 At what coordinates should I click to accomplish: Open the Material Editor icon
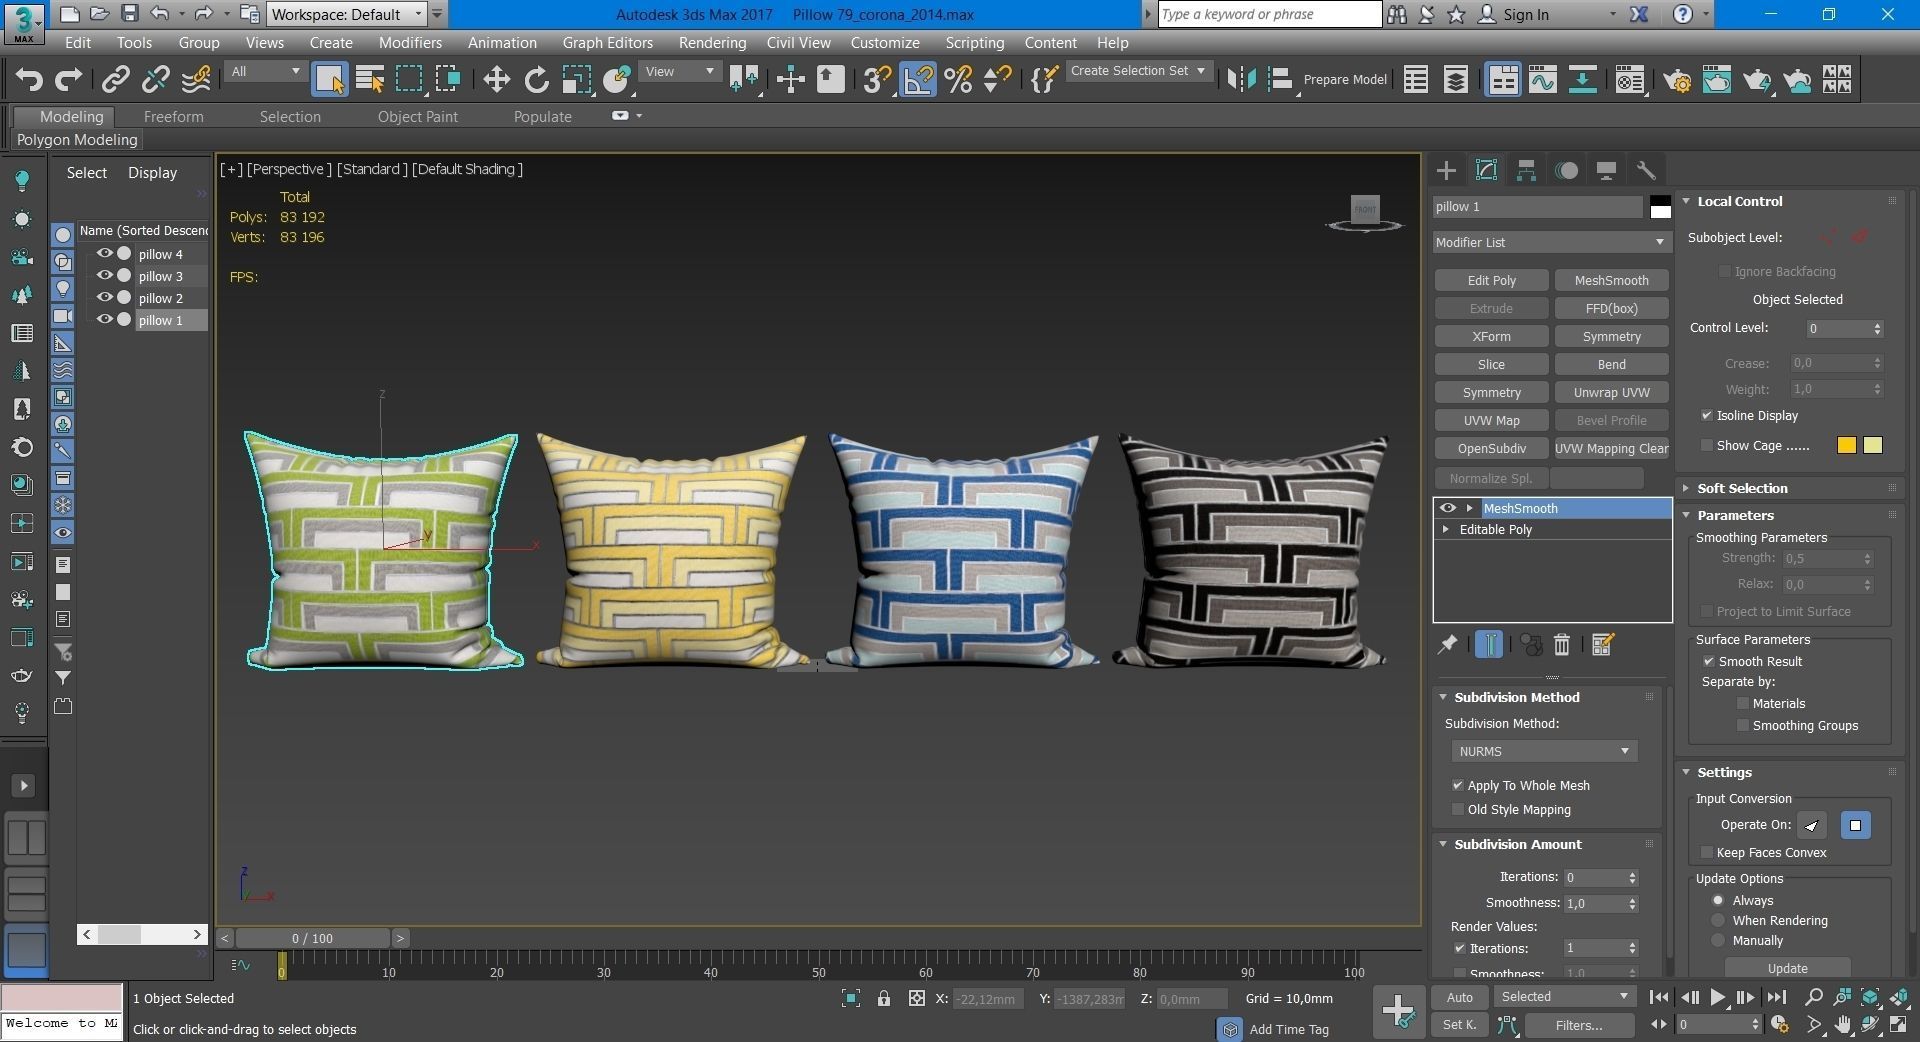coord(1630,80)
